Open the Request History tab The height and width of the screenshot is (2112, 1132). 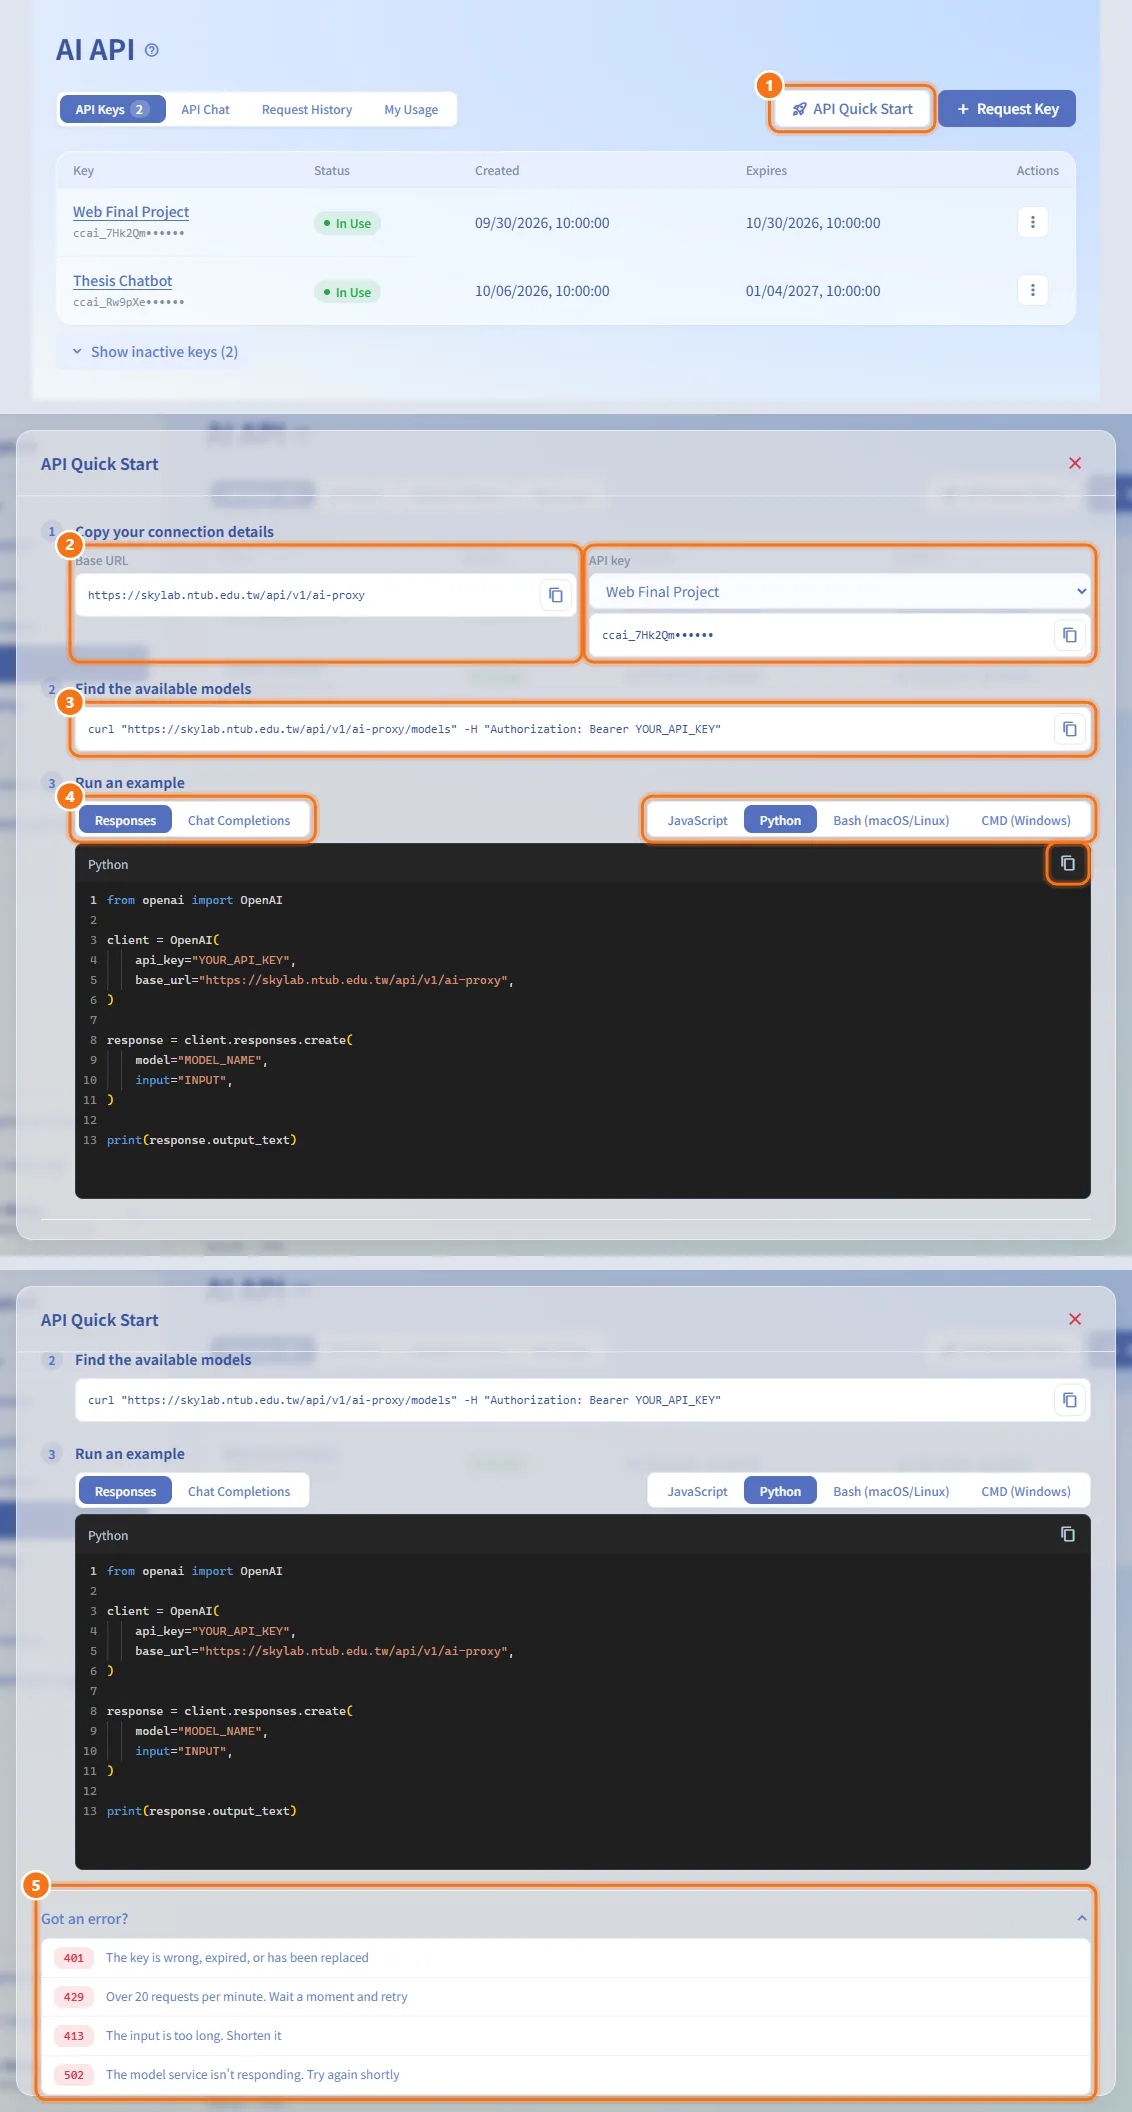[x=307, y=110]
